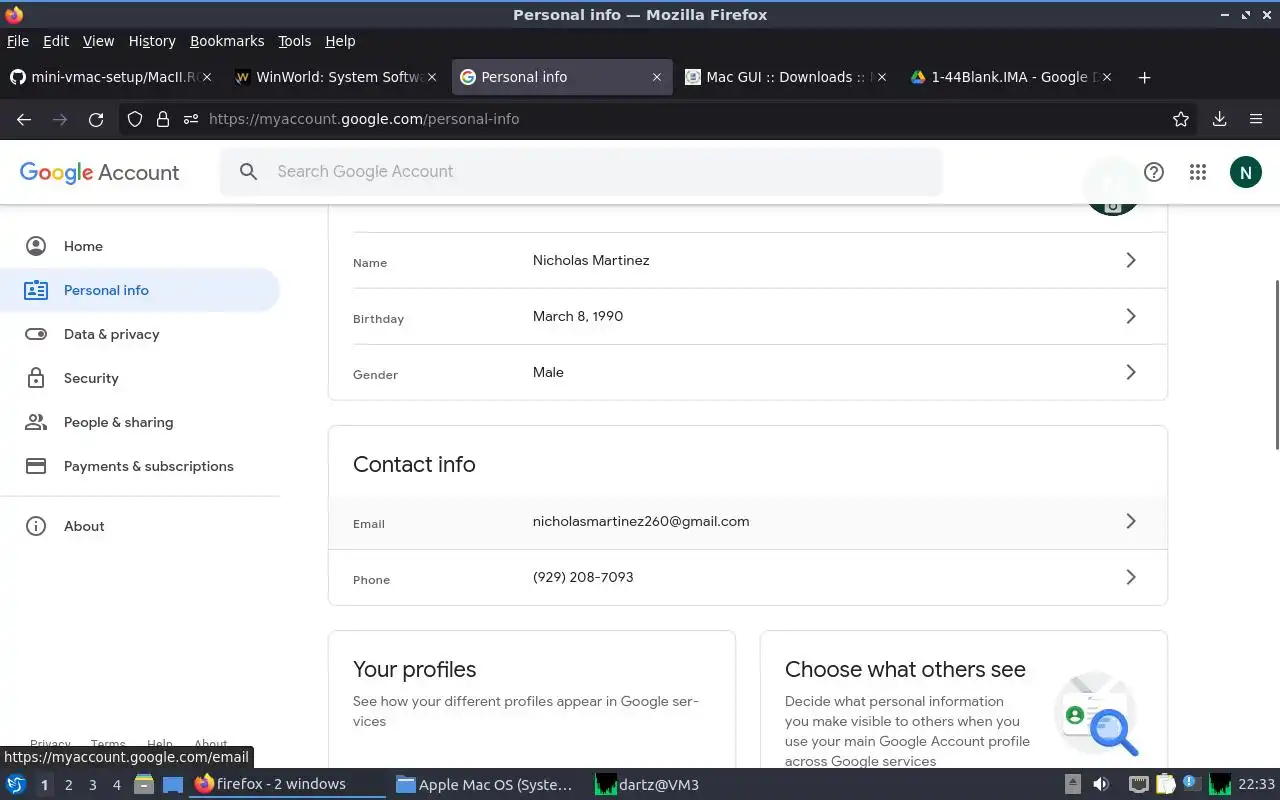Open the taskbar start menu icon
Viewport: 1280px width, 800px height.
point(15,784)
